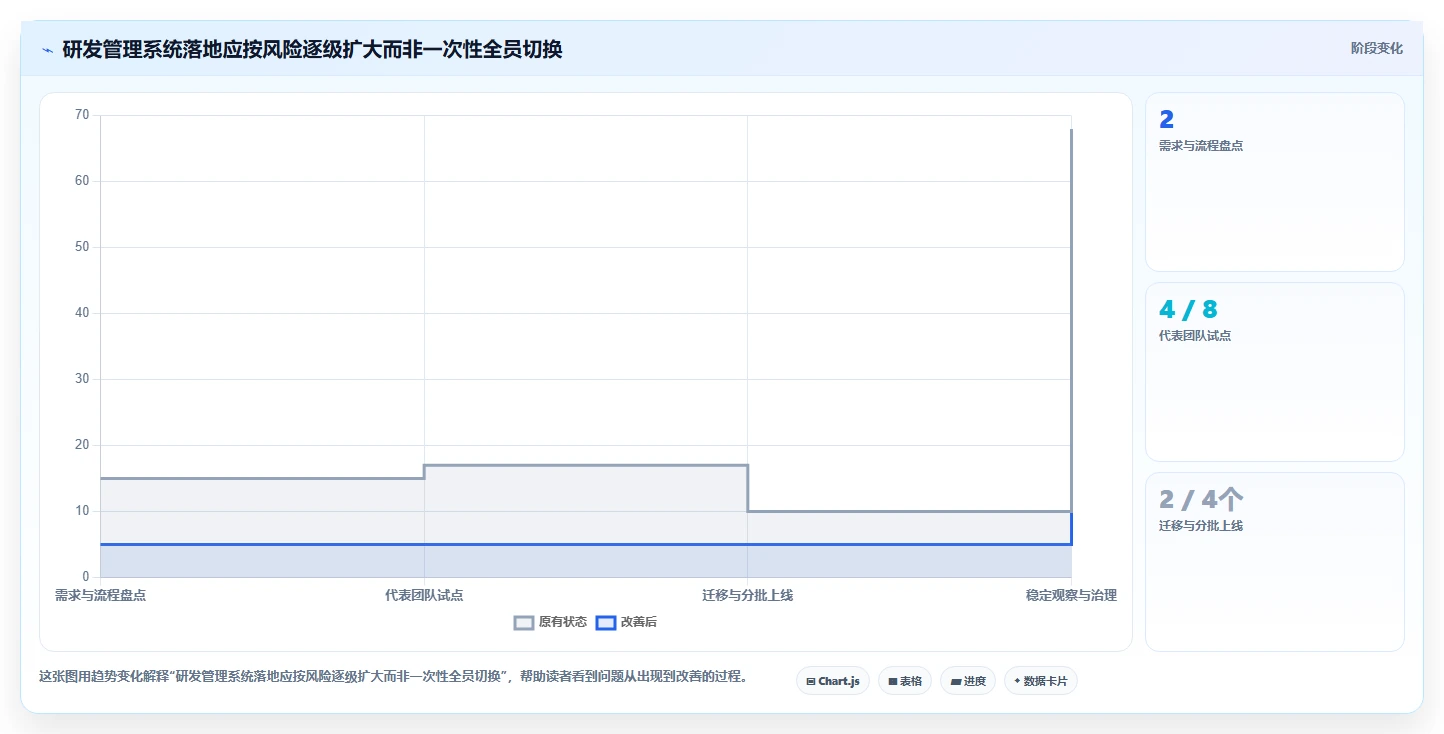The width and height of the screenshot is (1444, 734).
Task: Click y-axis tick label 70
Action: (82, 115)
